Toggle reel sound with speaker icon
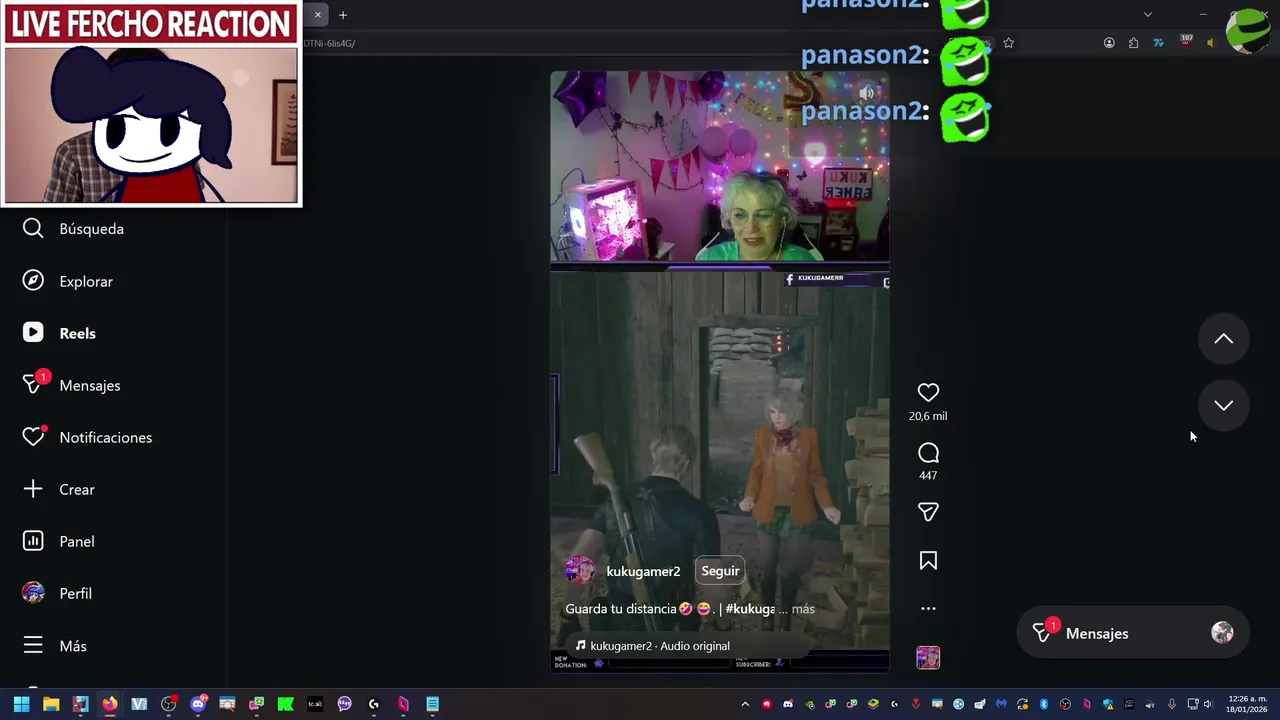This screenshot has width=1280, height=720. [867, 94]
